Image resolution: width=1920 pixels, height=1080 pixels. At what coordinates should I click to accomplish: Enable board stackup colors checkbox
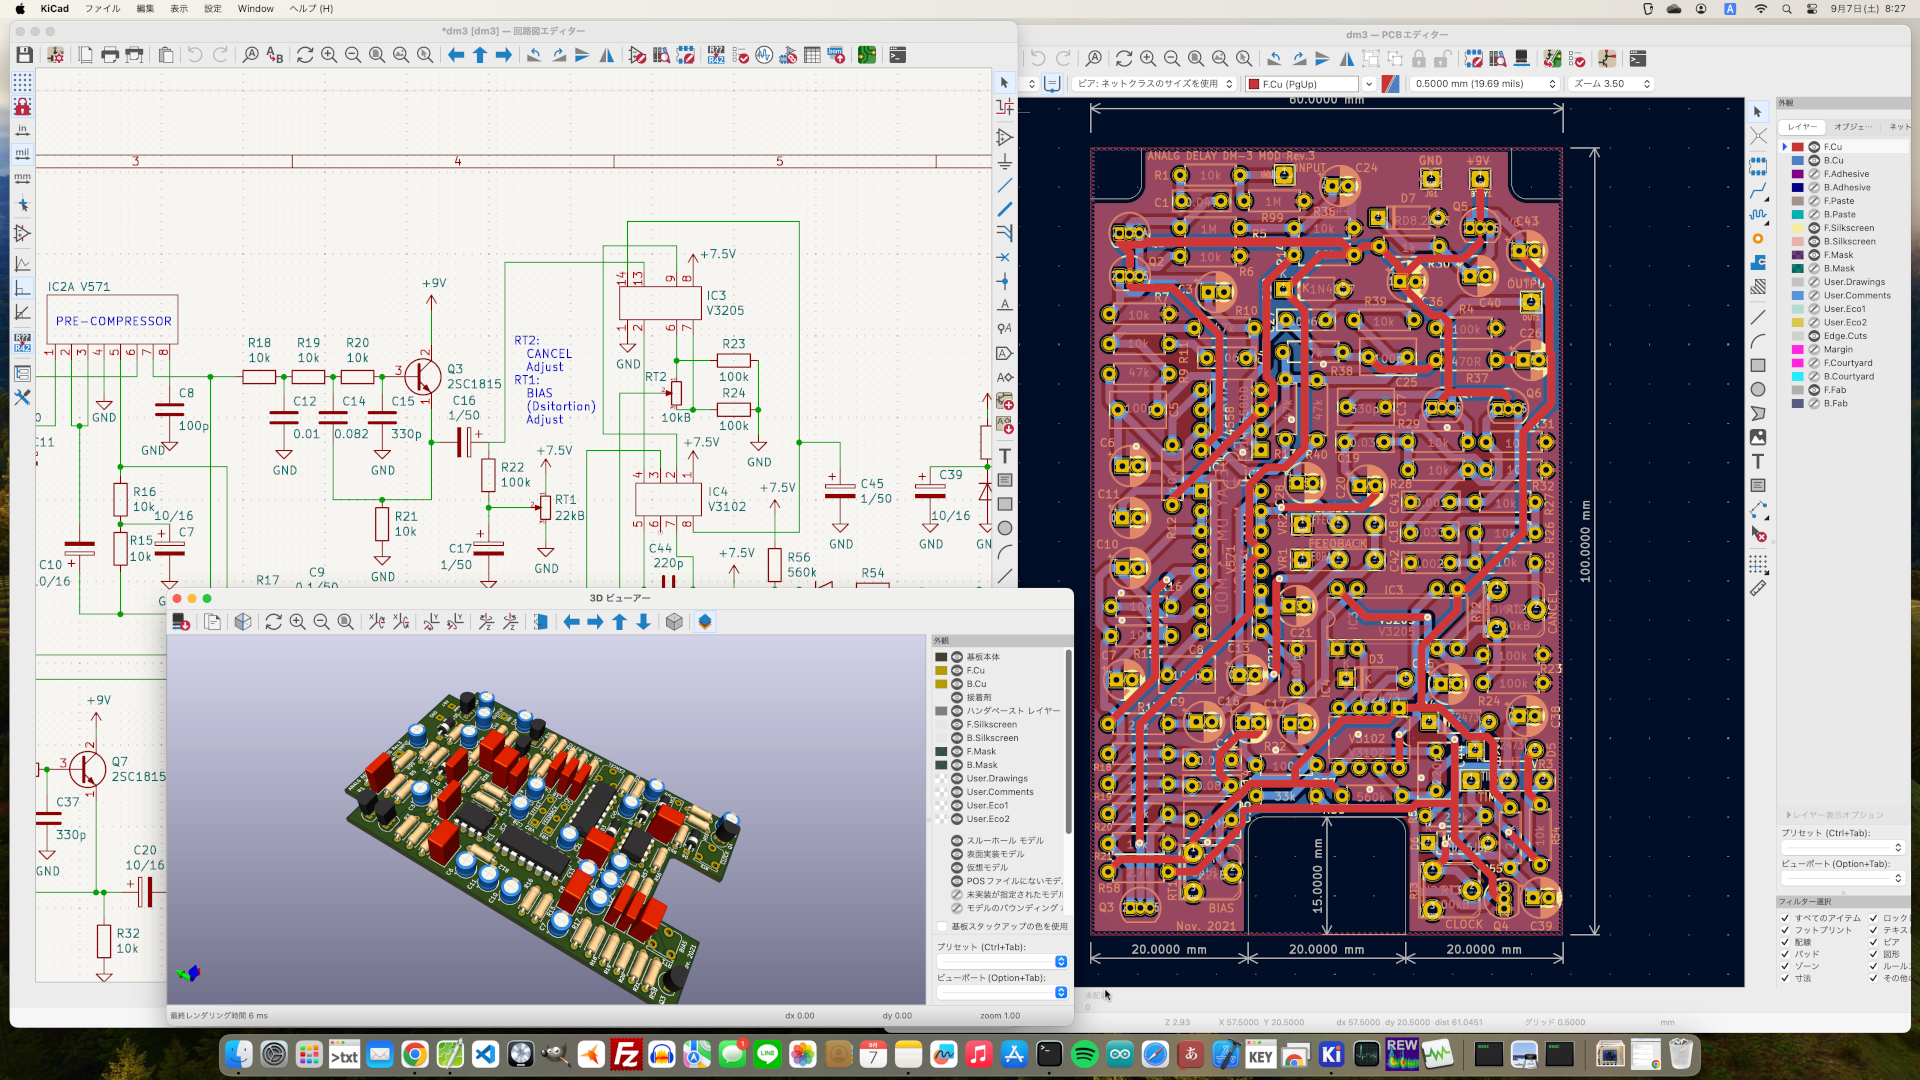[x=942, y=927]
